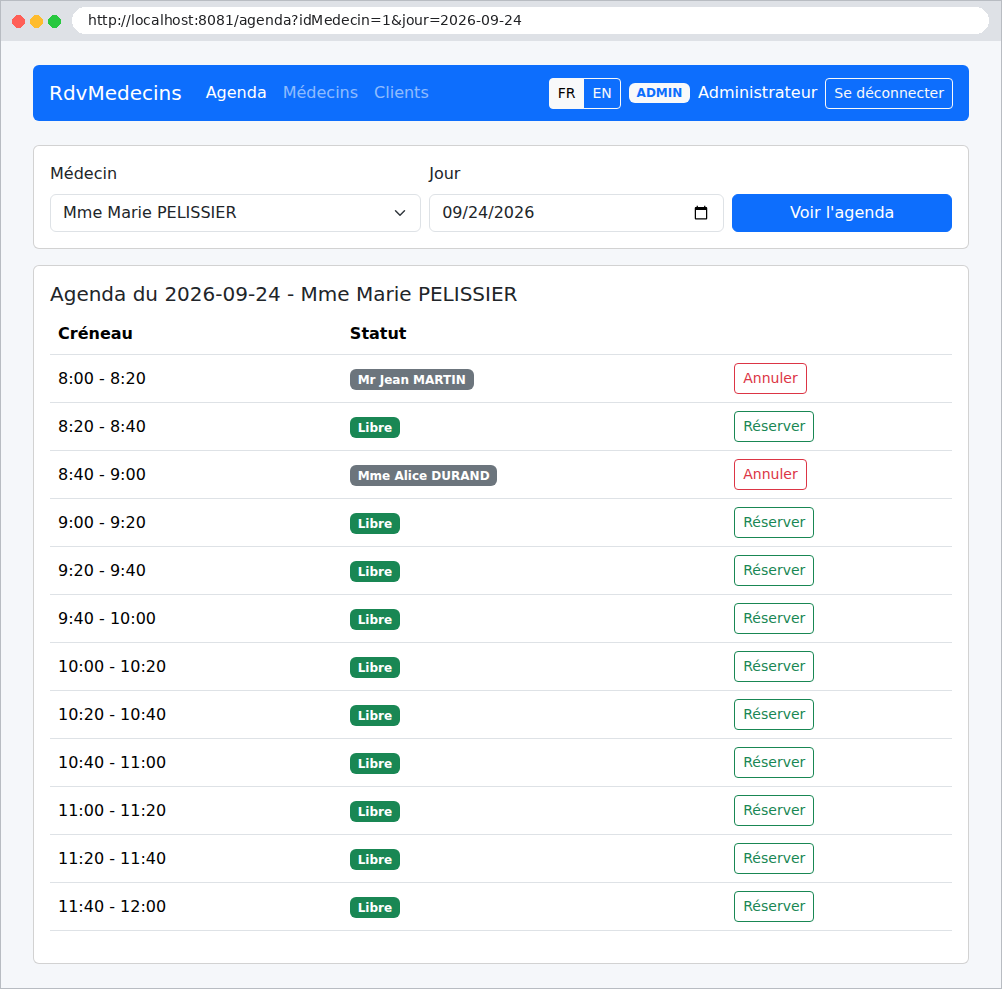Open the Agenda nav item
Viewport: 1002px width, 989px height.
(236, 93)
